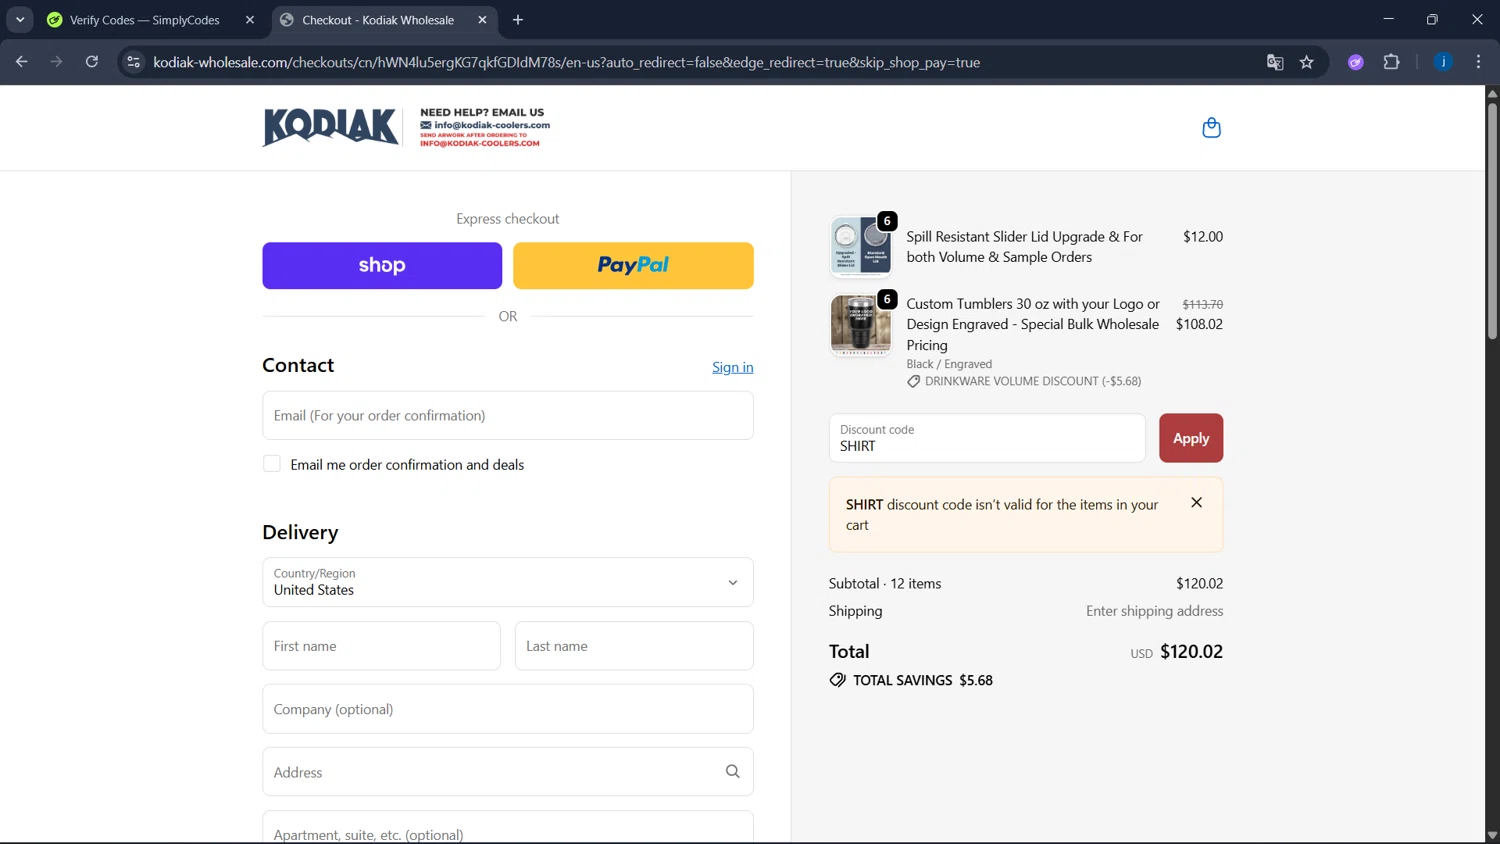Click the scrollbar down arrow
The width and height of the screenshot is (1500, 844).
[1492, 835]
